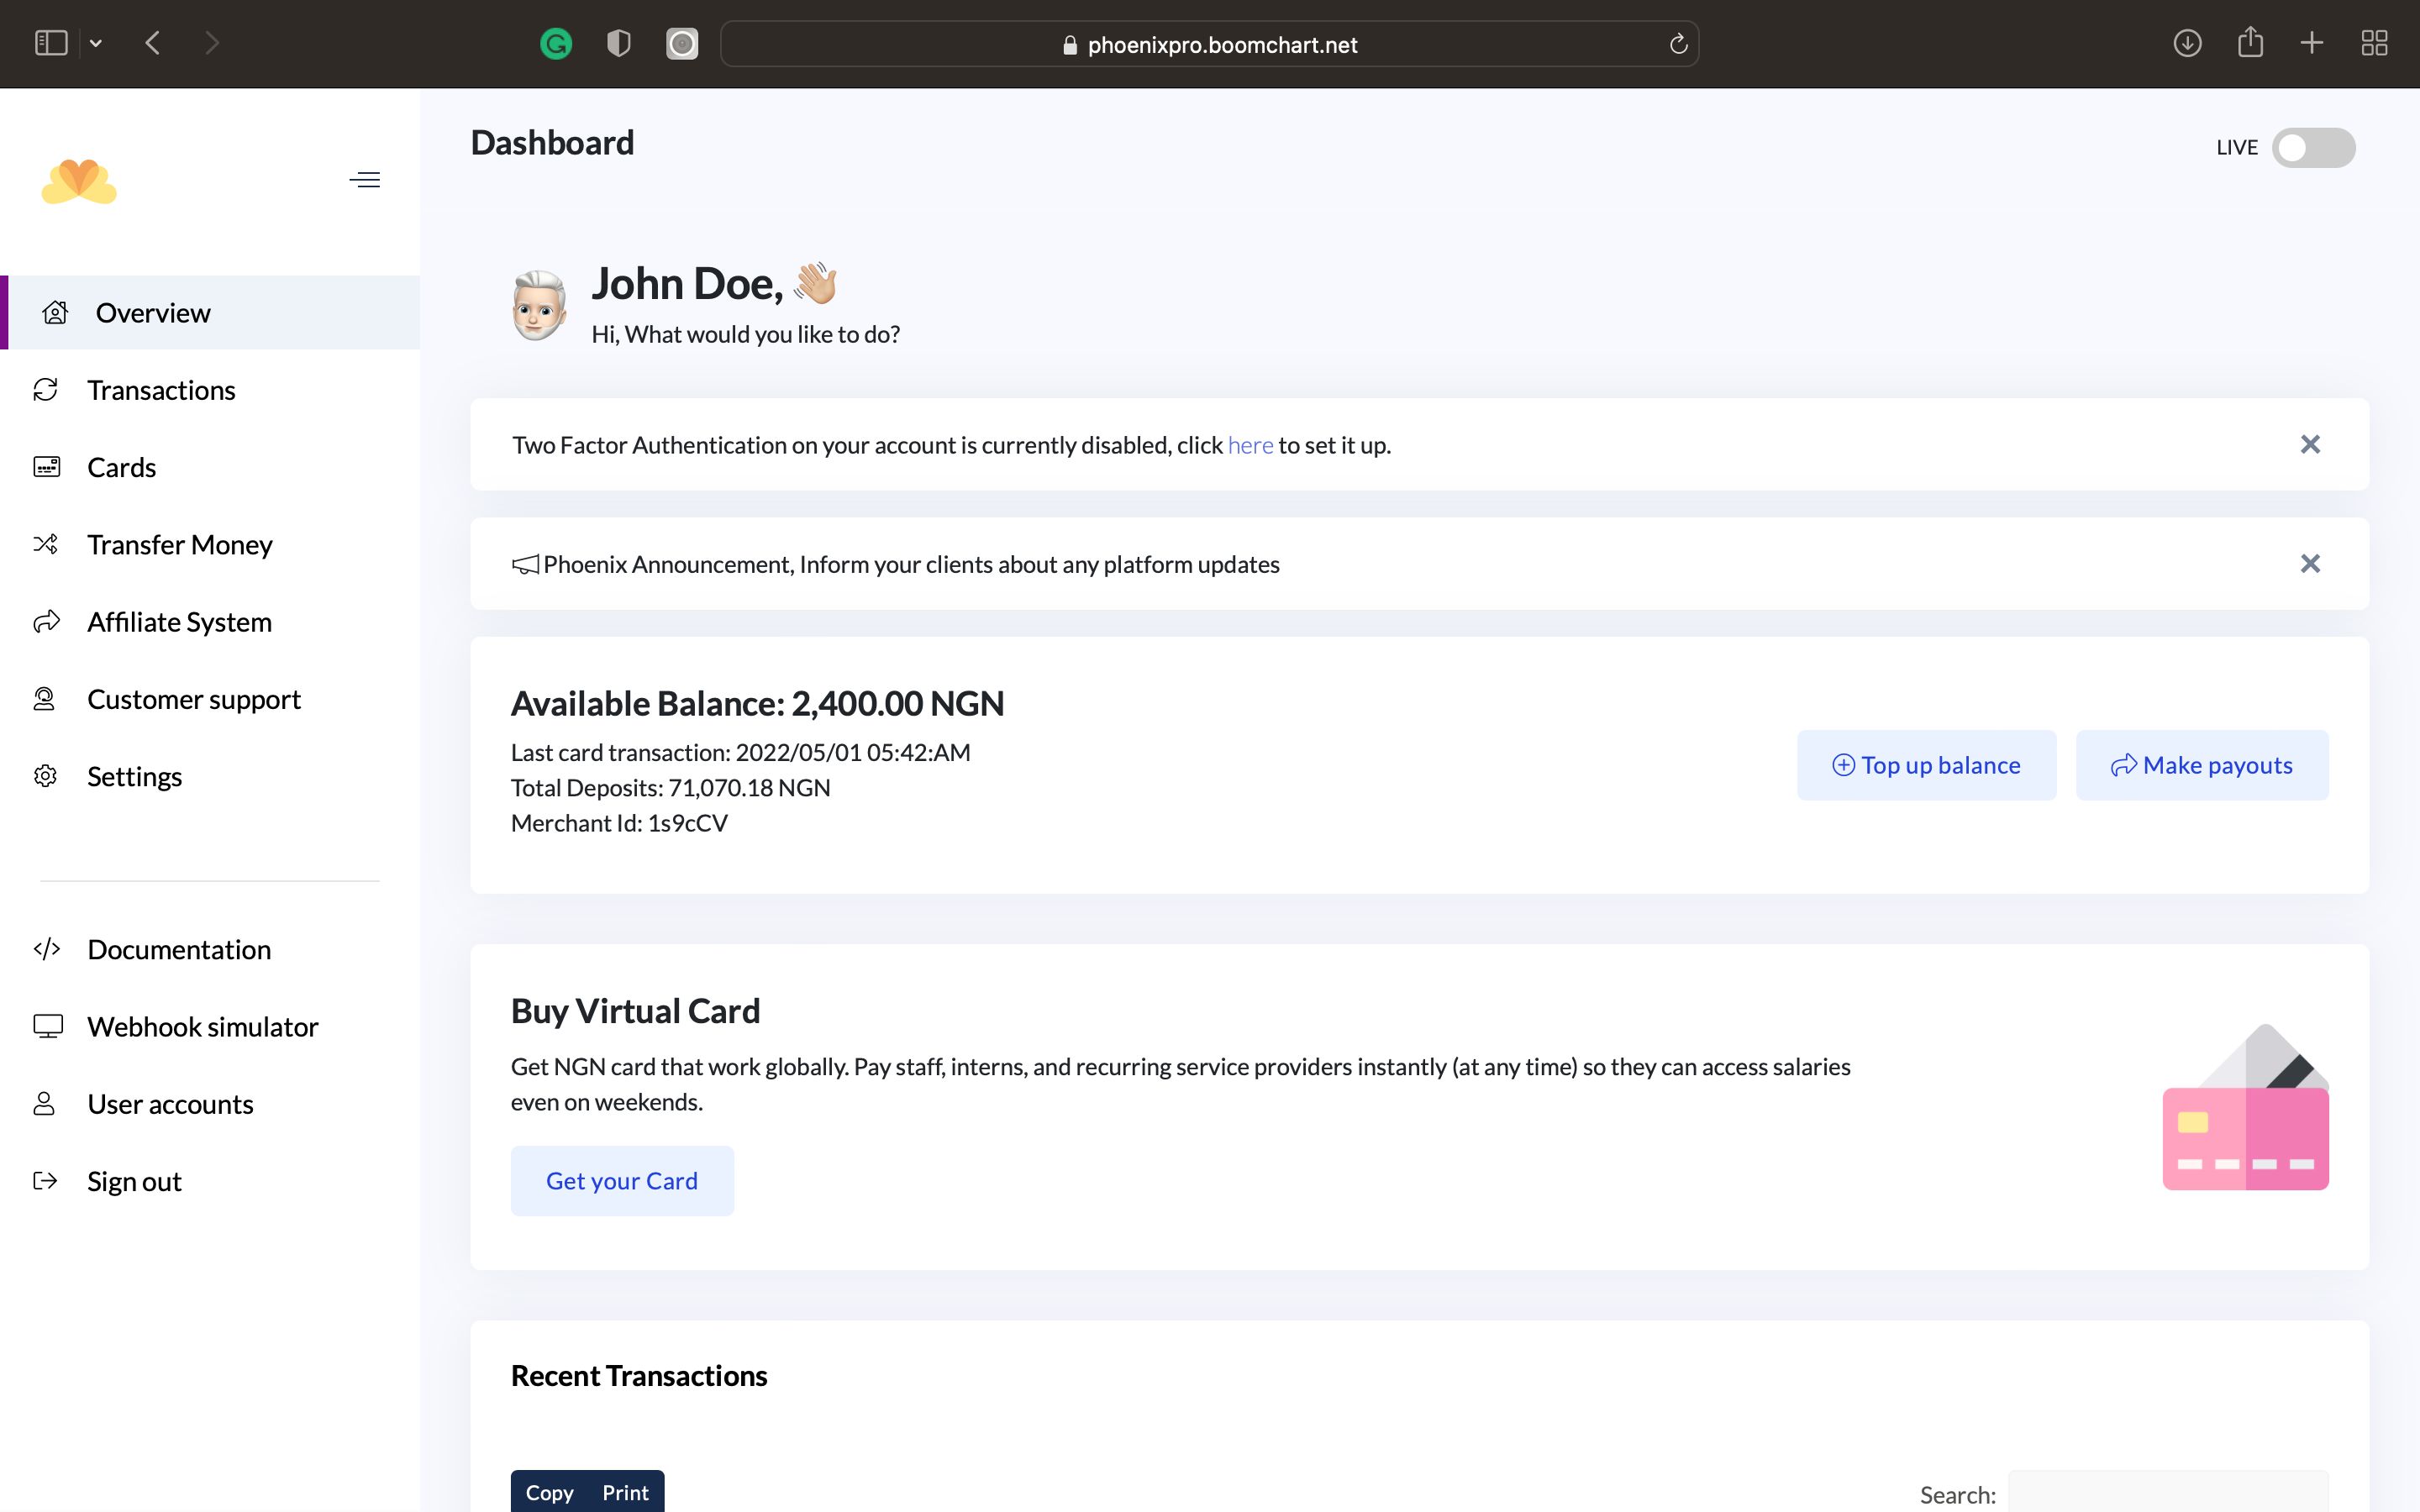Click the Phoenix logo in sidebar
The image size is (2420, 1512).
click(x=79, y=181)
